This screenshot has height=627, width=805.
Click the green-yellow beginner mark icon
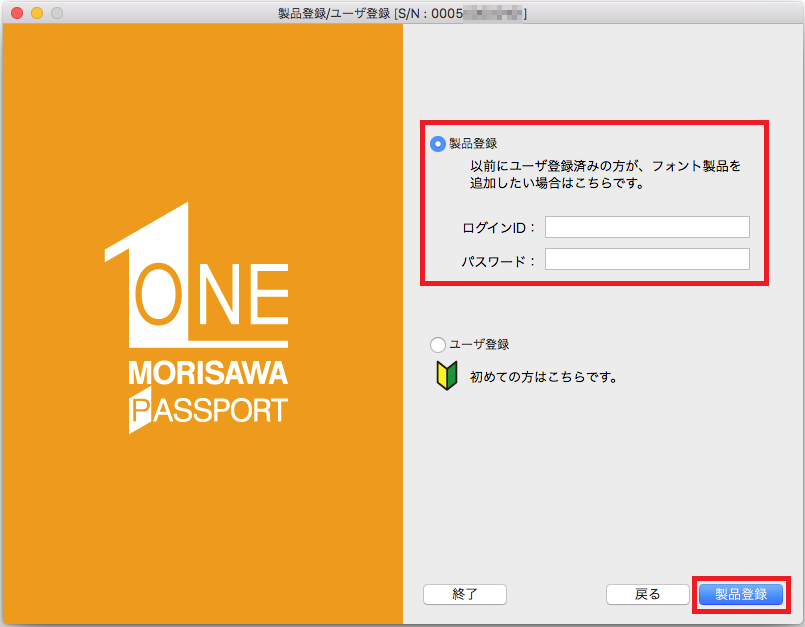click(x=446, y=377)
